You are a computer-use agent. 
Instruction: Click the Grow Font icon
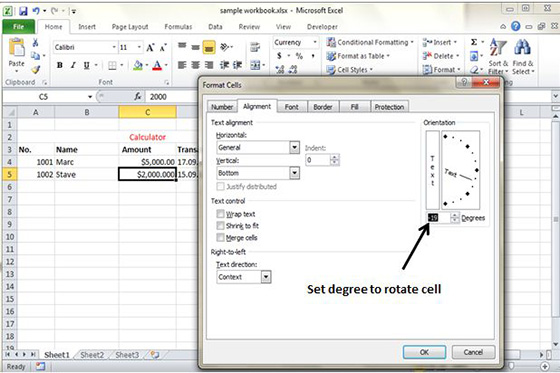coord(150,47)
